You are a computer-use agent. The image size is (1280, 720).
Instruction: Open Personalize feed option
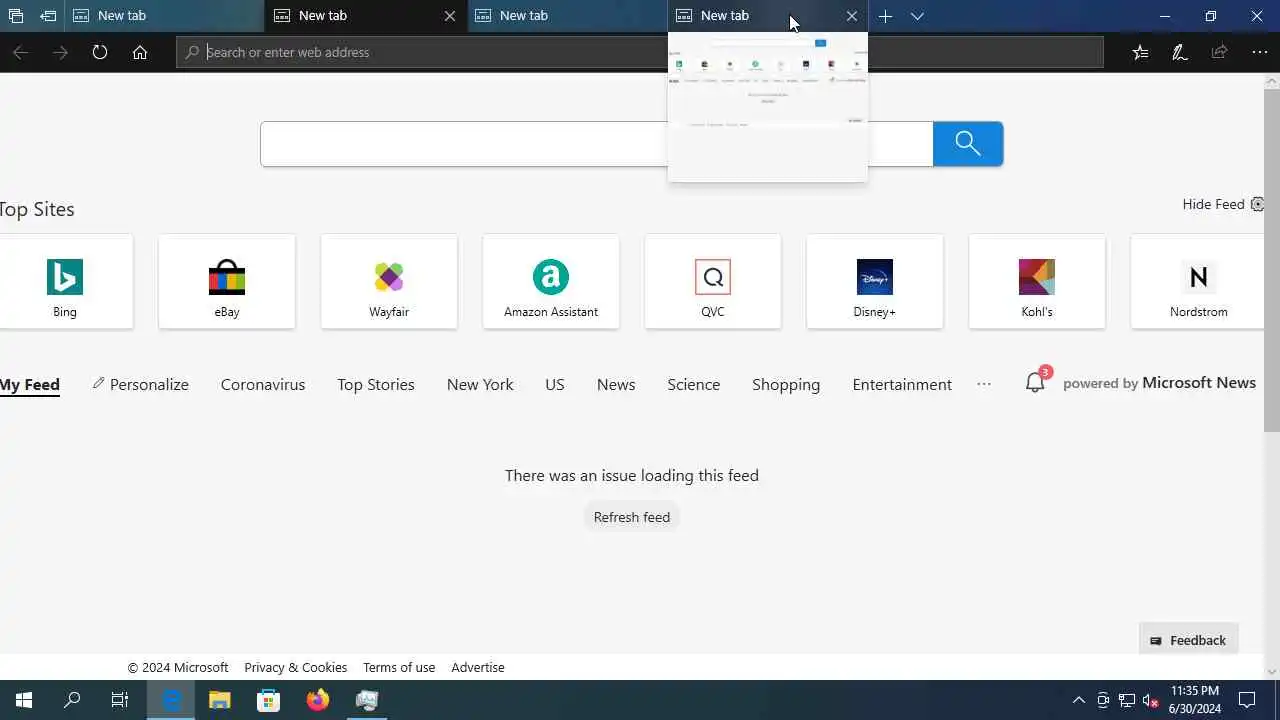[x=140, y=384]
